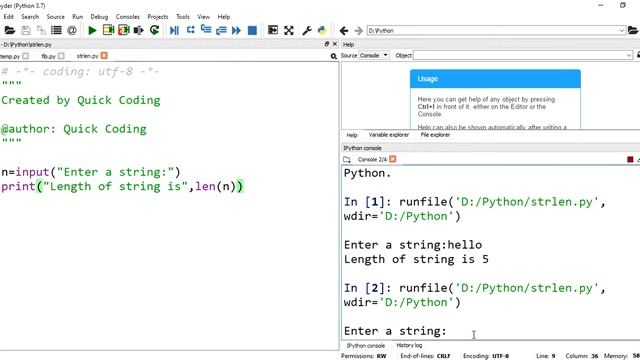This screenshot has height=360, width=640.
Task: Click the Maximize current pane icon
Action: (x=273, y=30)
